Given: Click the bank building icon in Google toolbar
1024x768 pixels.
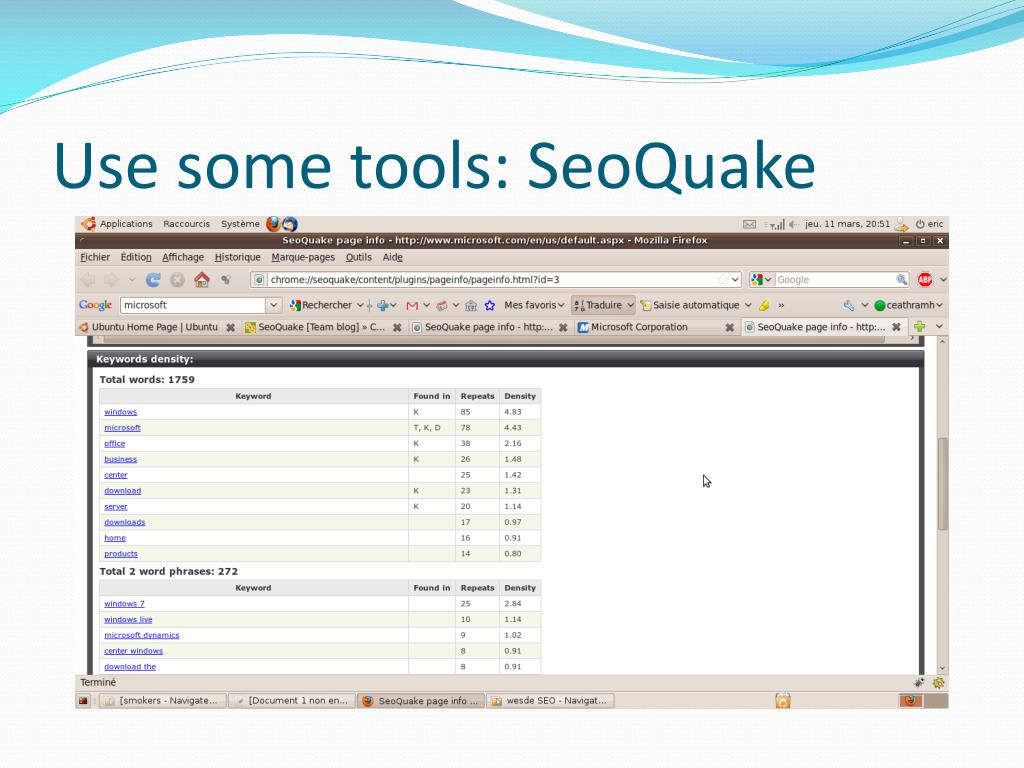Looking at the screenshot, I should (x=471, y=305).
